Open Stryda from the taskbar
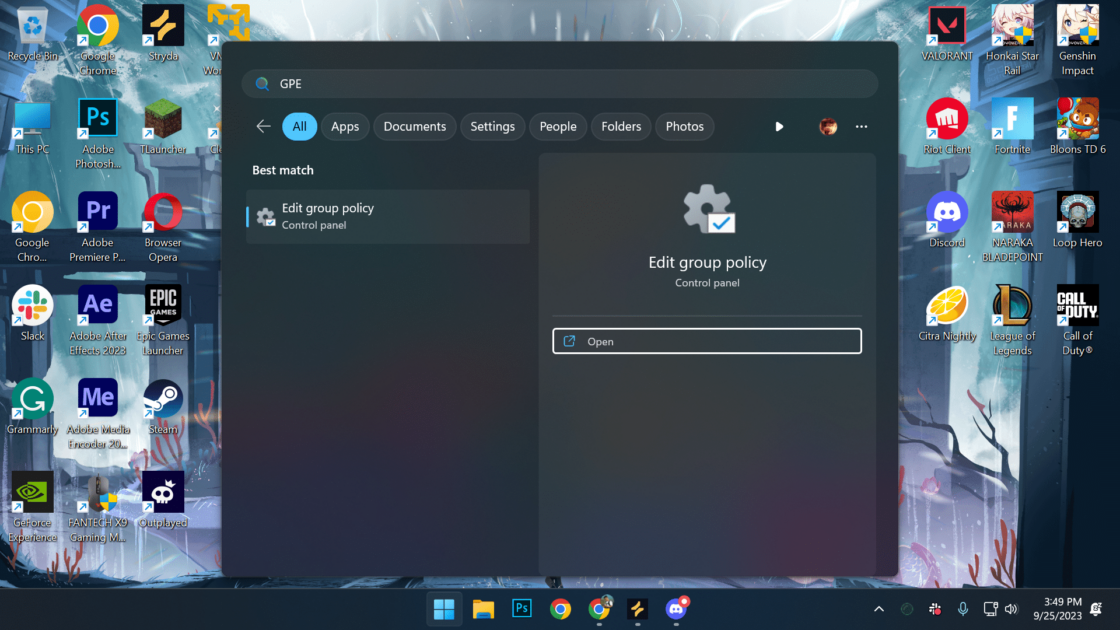Image resolution: width=1120 pixels, height=630 pixels. tap(637, 609)
